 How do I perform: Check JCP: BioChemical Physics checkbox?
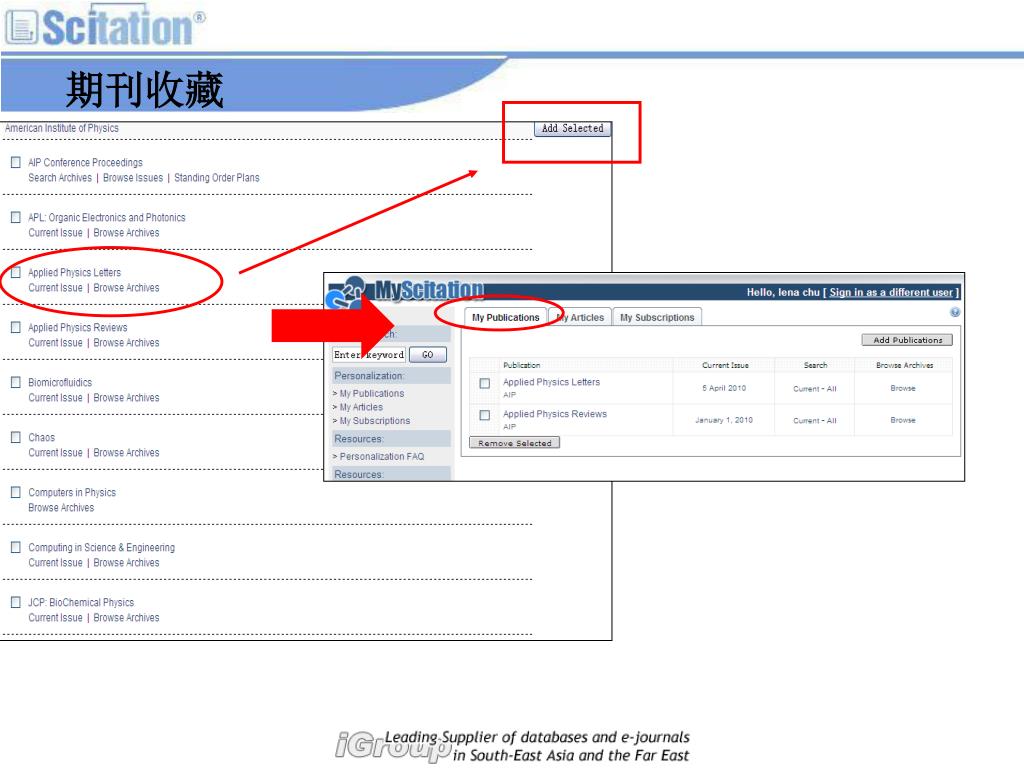(x=16, y=601)
